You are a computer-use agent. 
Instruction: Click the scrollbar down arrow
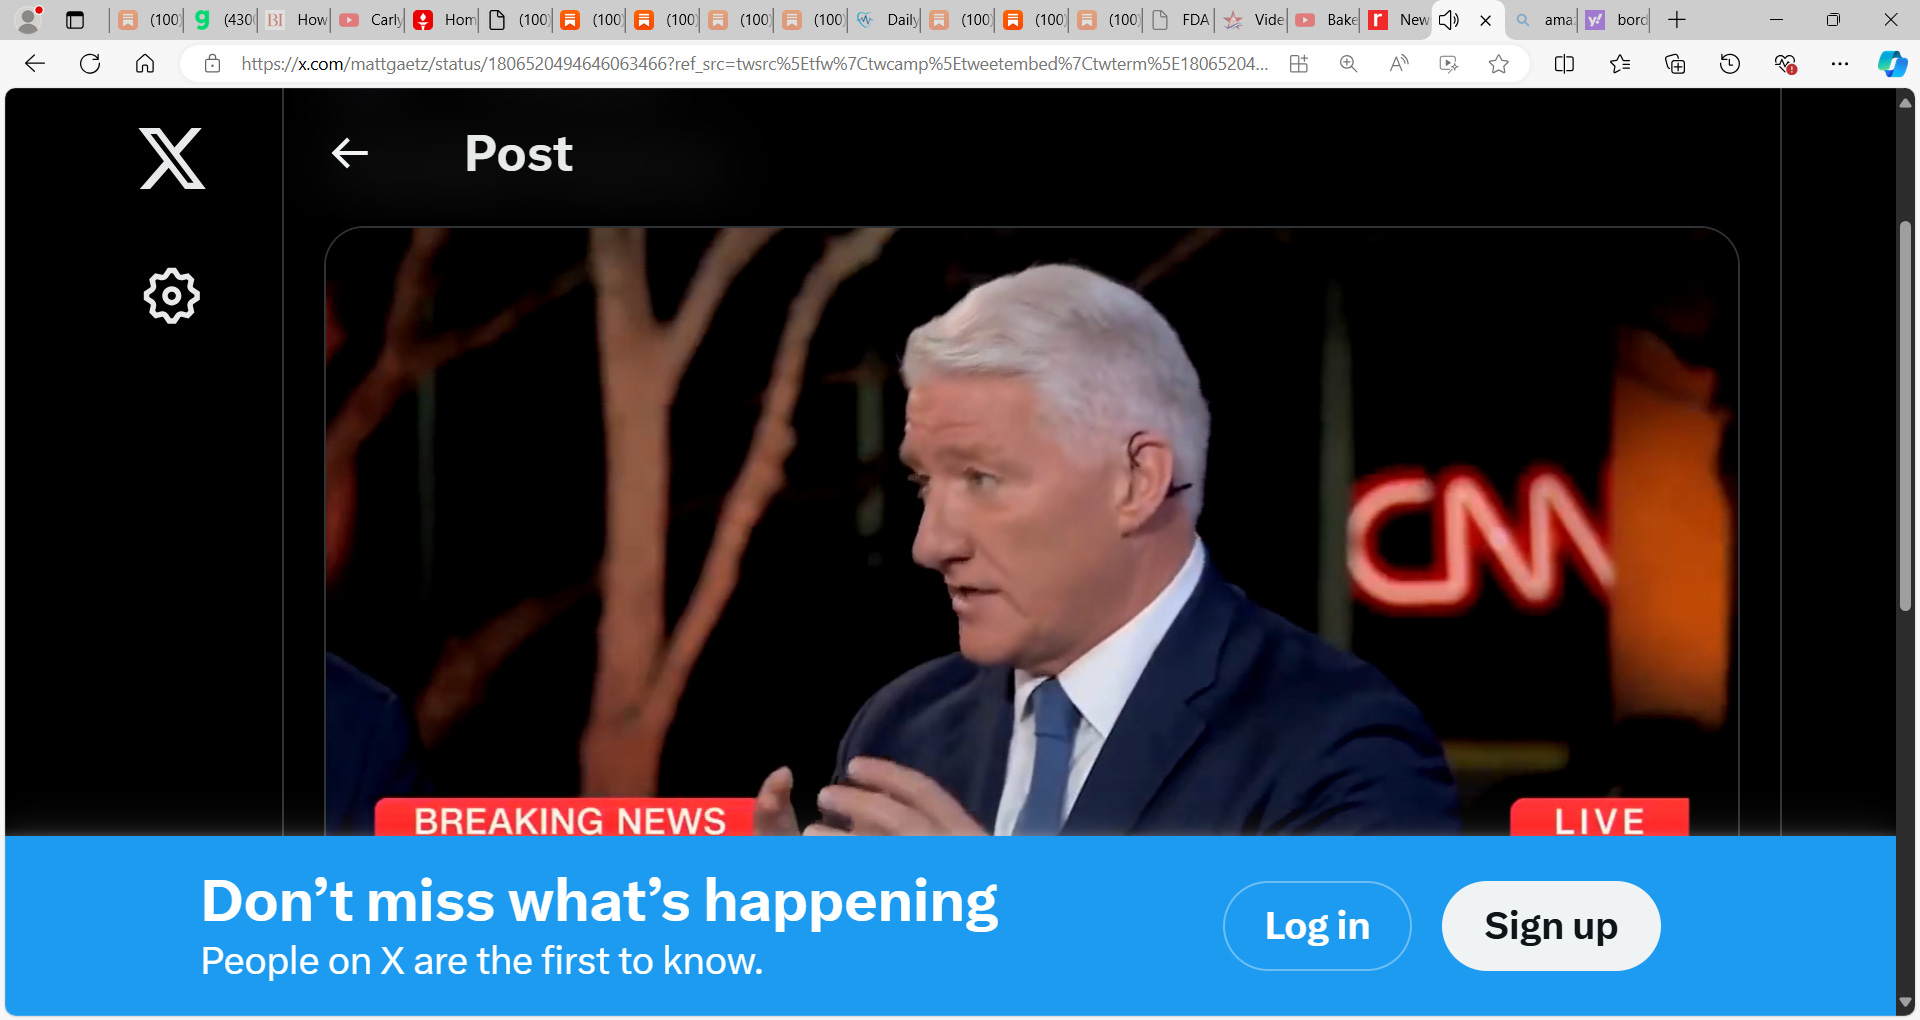pyautogui.click(x=1905, y=1002)
